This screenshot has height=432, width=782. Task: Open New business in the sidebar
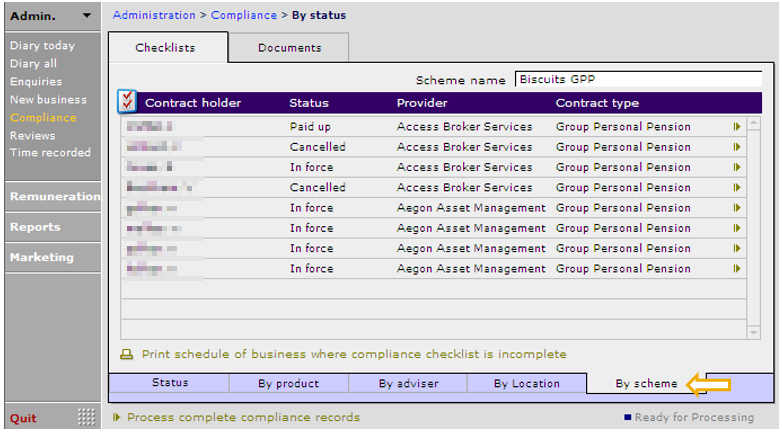pos(48,99)
